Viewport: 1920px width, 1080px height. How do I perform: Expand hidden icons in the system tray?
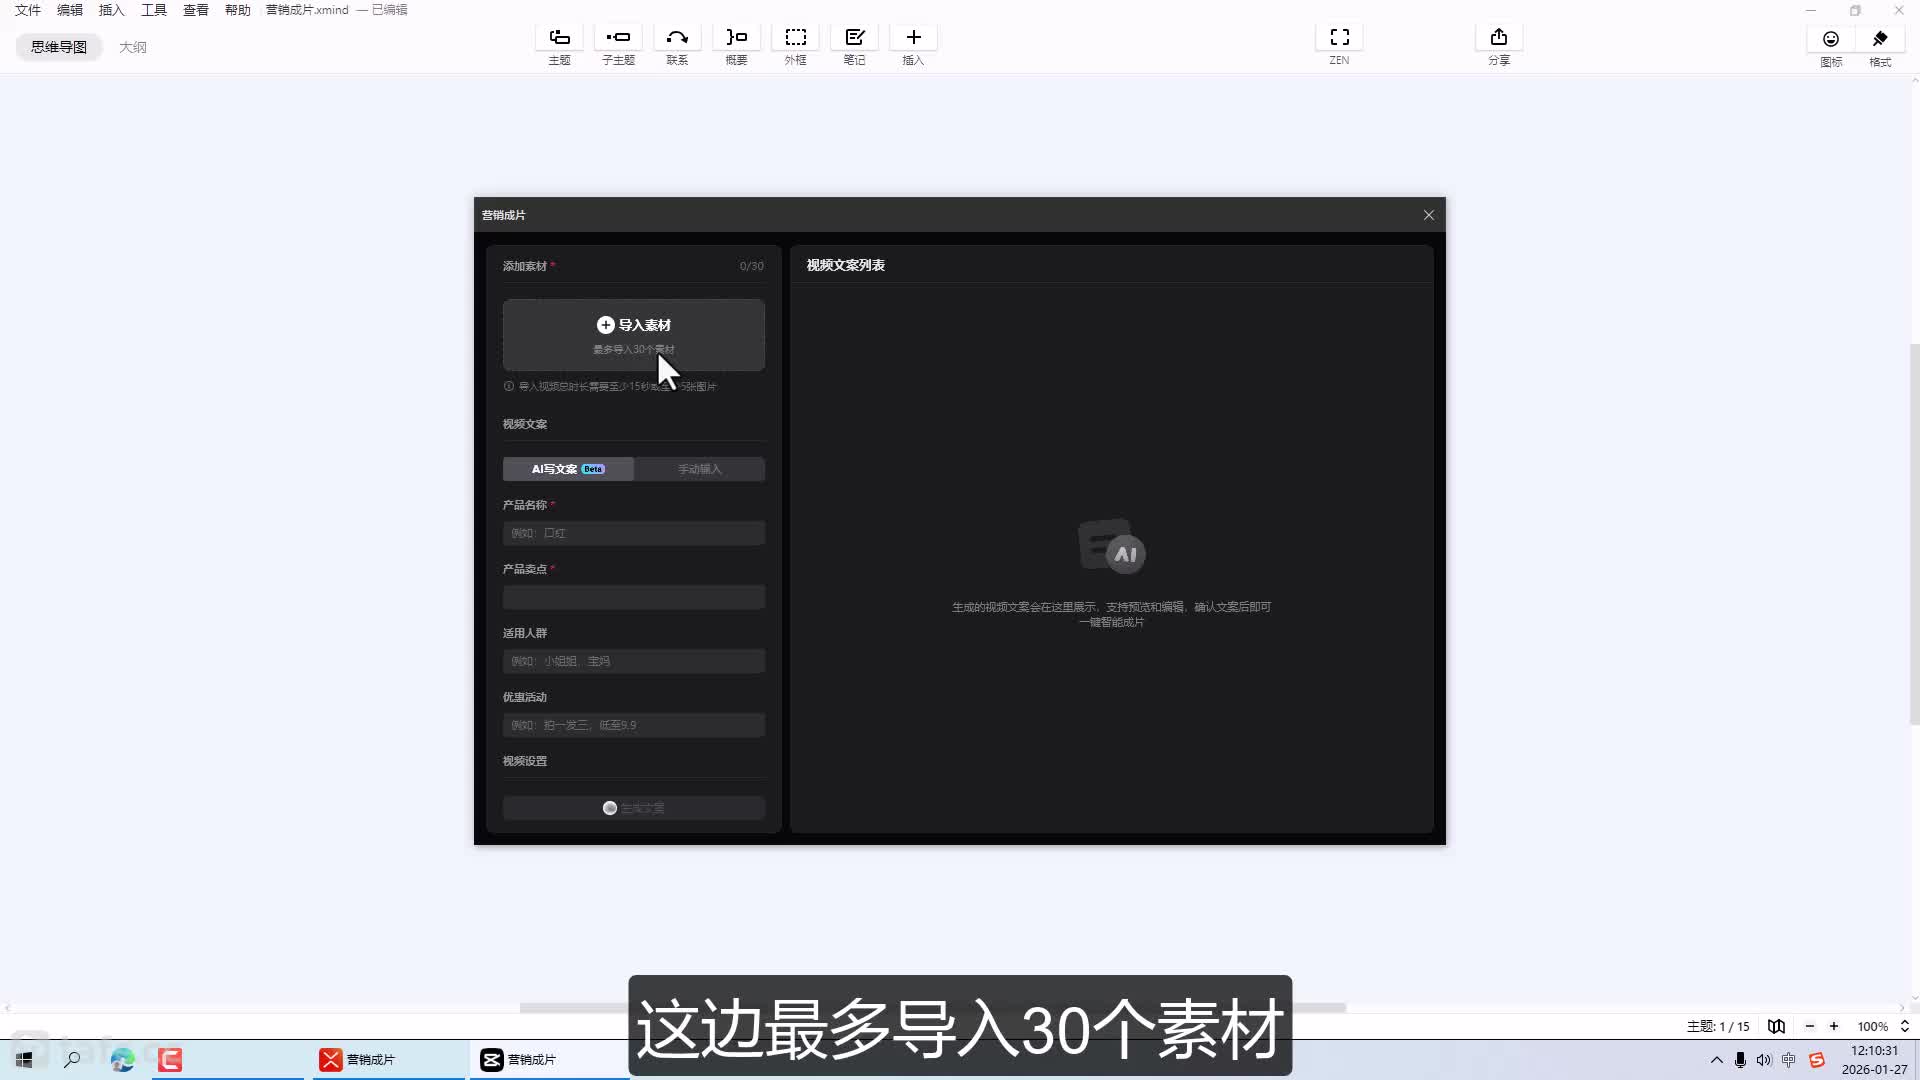pos(1716,1059)
